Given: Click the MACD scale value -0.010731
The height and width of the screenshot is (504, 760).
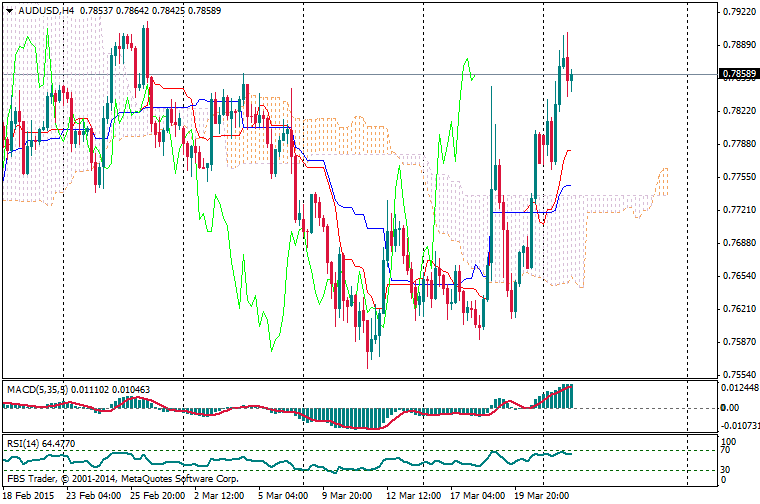Looking at the screenshot, I should 740,425.
